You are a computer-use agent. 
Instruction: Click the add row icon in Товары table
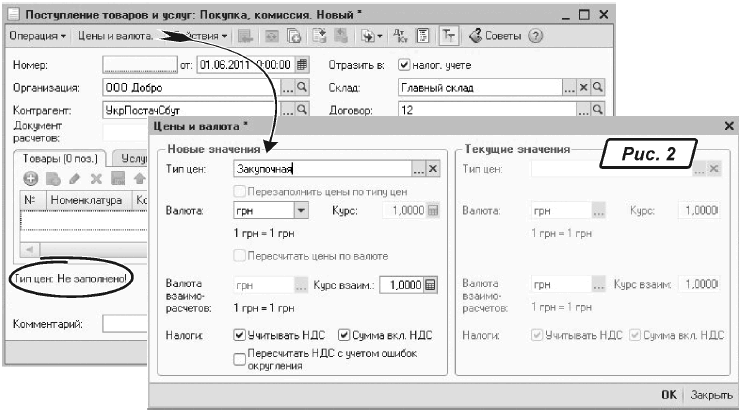tap(30, 178)
